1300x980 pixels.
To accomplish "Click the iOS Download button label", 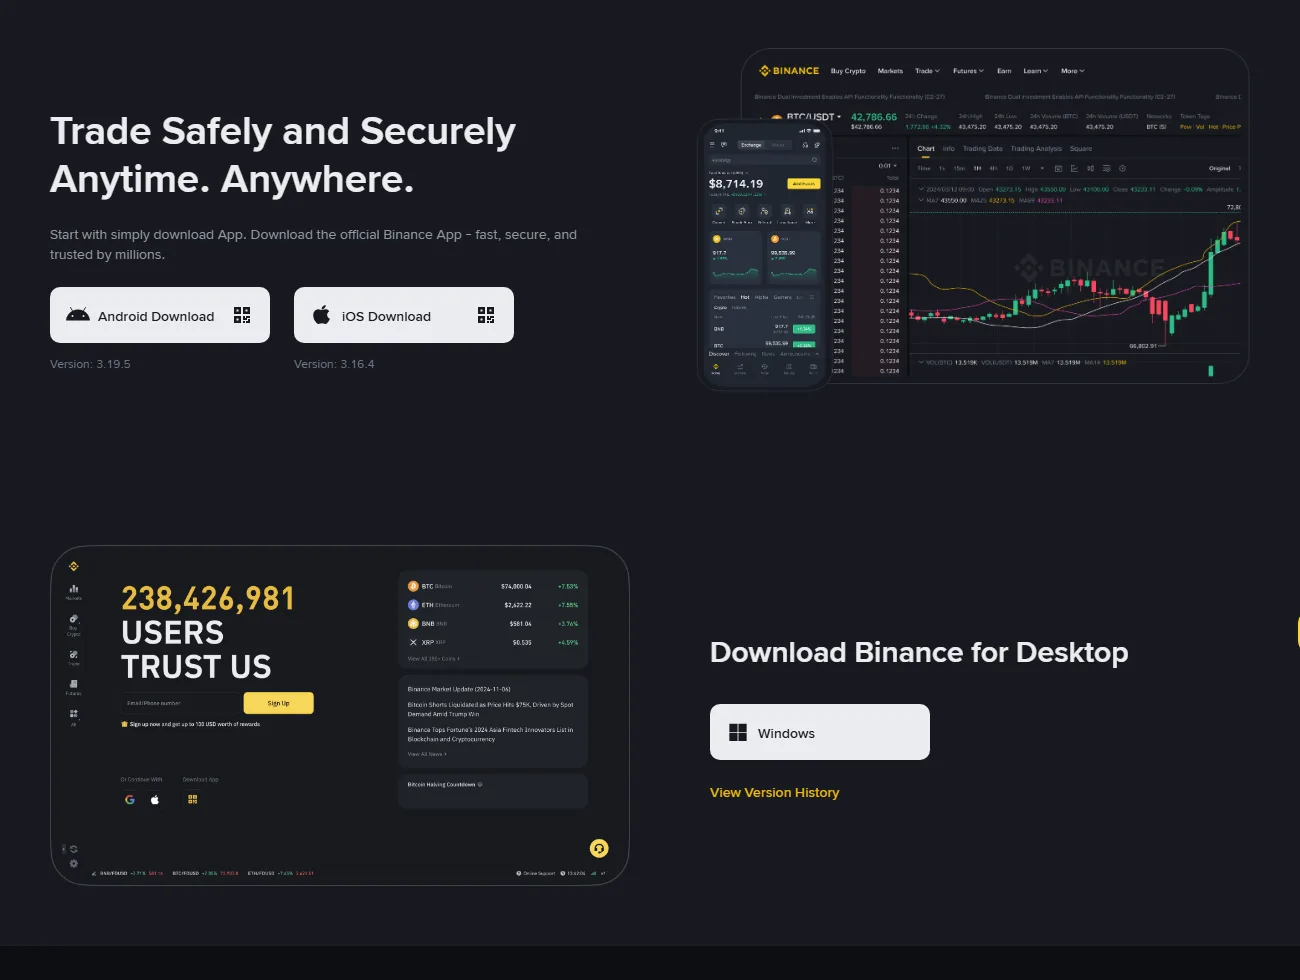I will pos(386,316).
